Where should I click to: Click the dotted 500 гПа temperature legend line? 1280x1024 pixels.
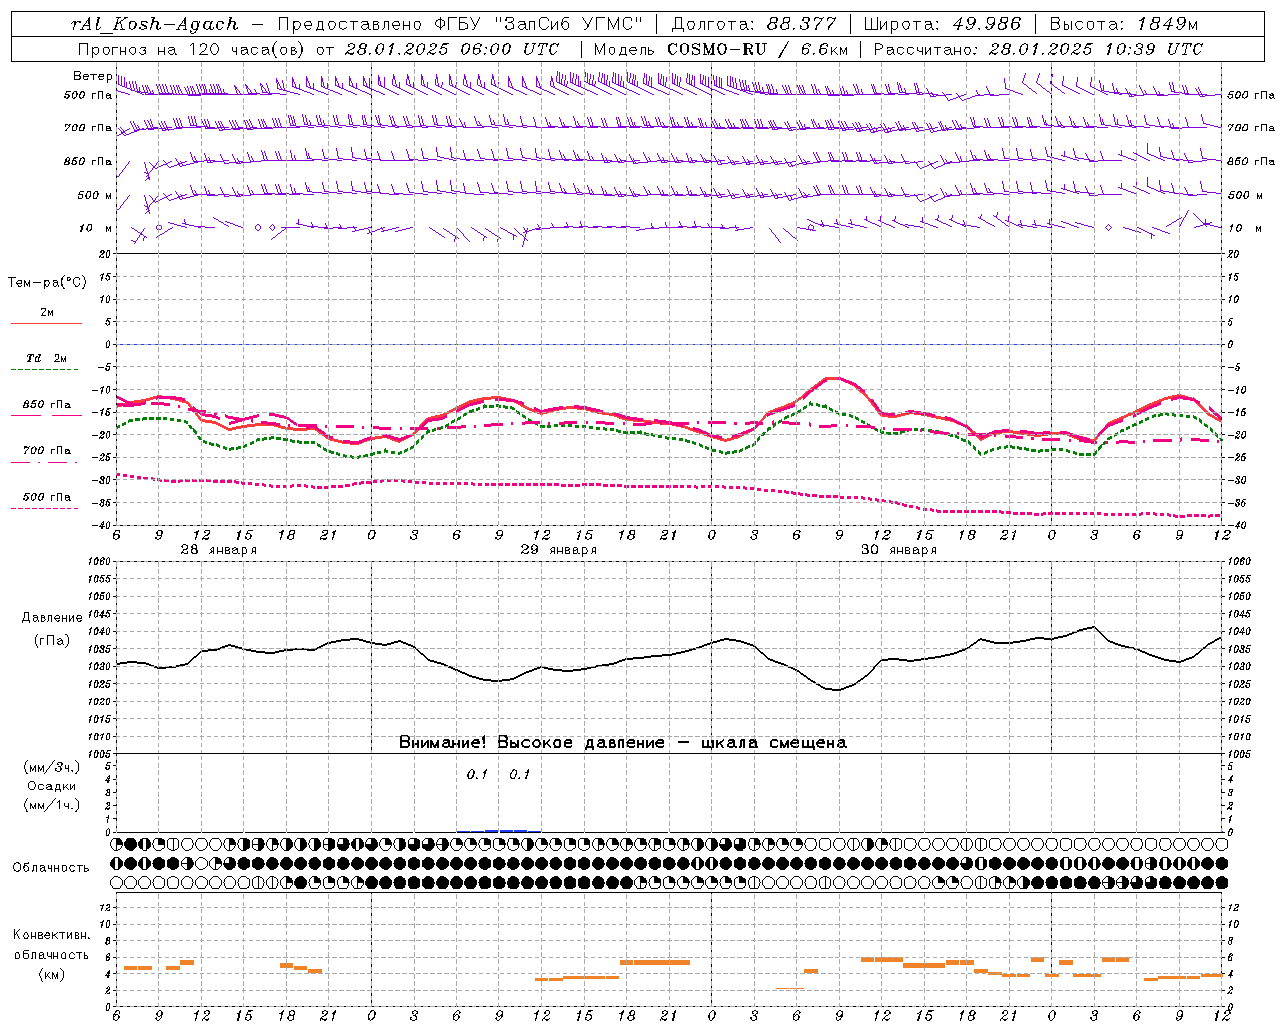tap(44, 508)
